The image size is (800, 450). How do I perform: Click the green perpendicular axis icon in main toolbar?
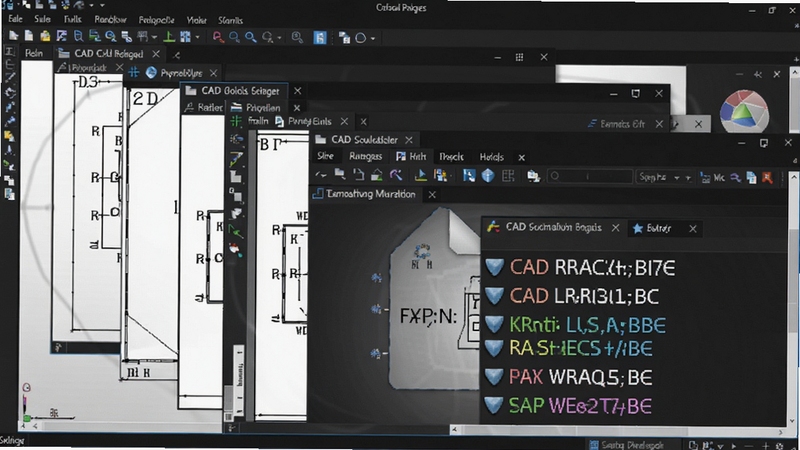pos(169,37)
